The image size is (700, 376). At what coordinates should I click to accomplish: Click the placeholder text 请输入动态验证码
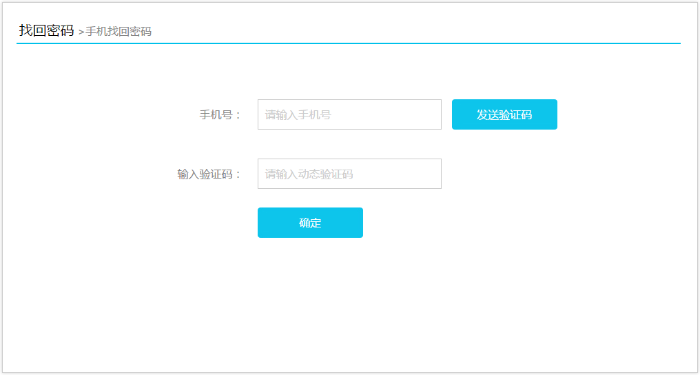309,174
